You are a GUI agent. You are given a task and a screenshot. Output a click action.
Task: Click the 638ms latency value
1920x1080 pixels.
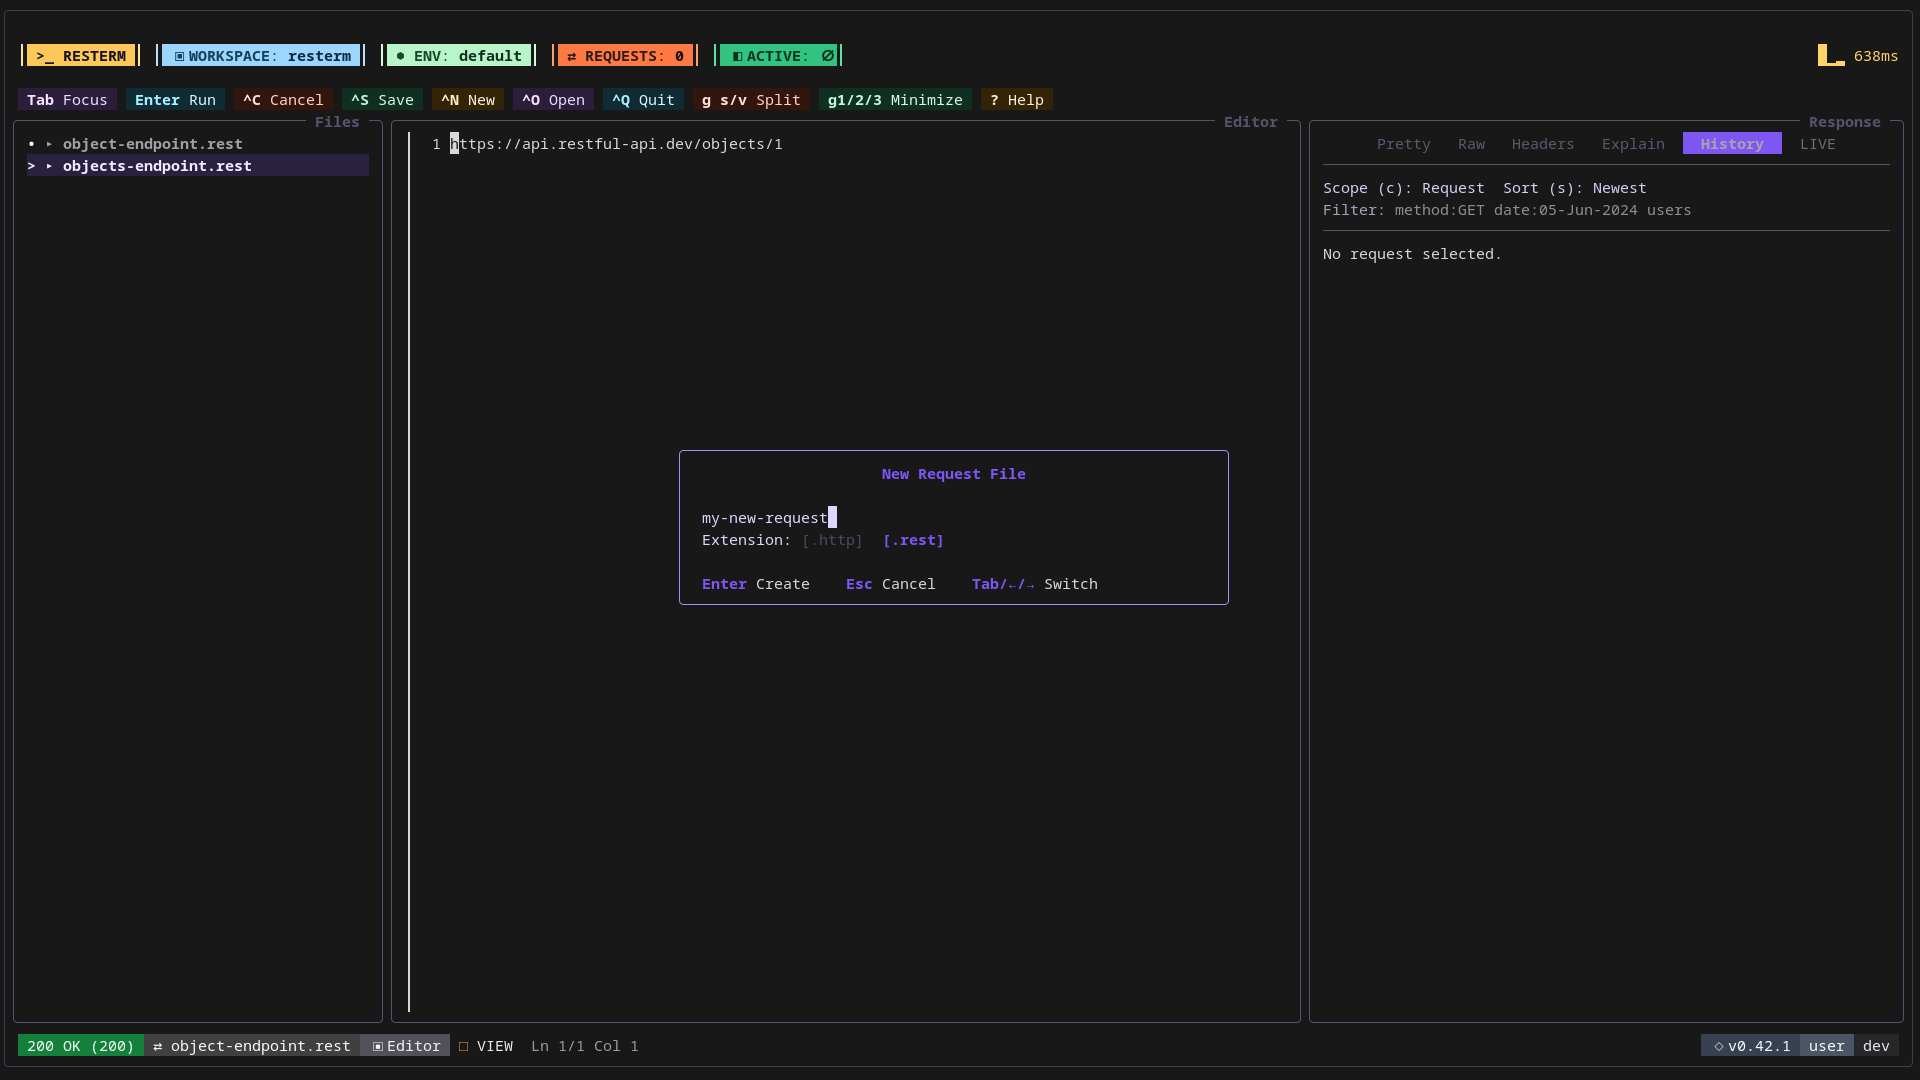(x=1875, y=56)
